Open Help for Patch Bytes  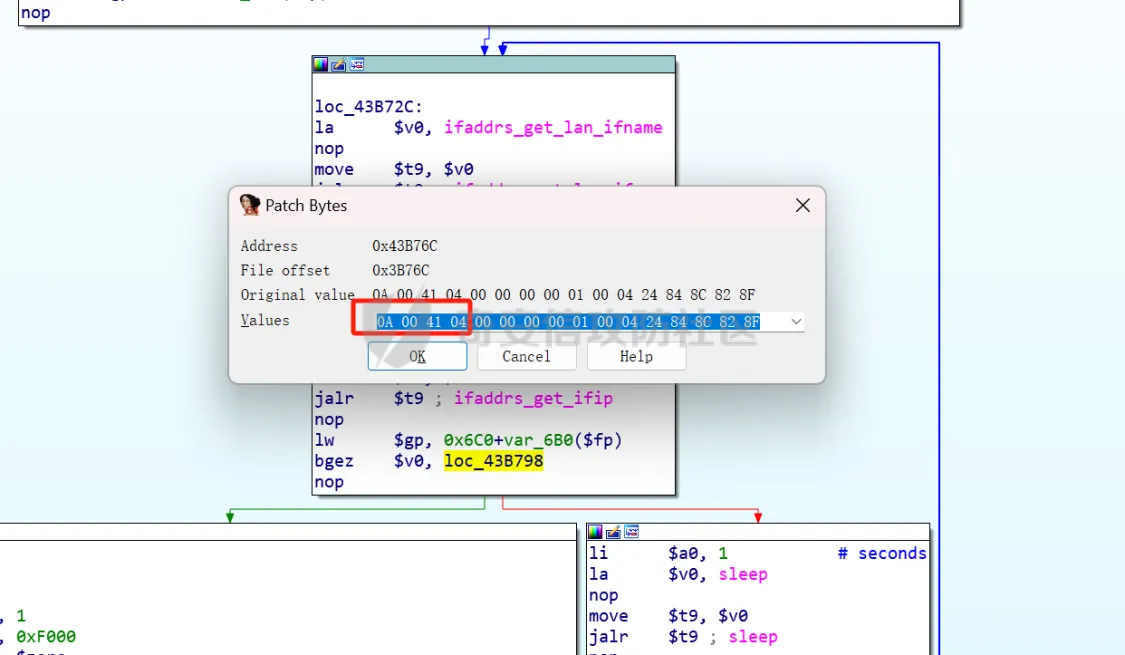click(x=636, y=357)
